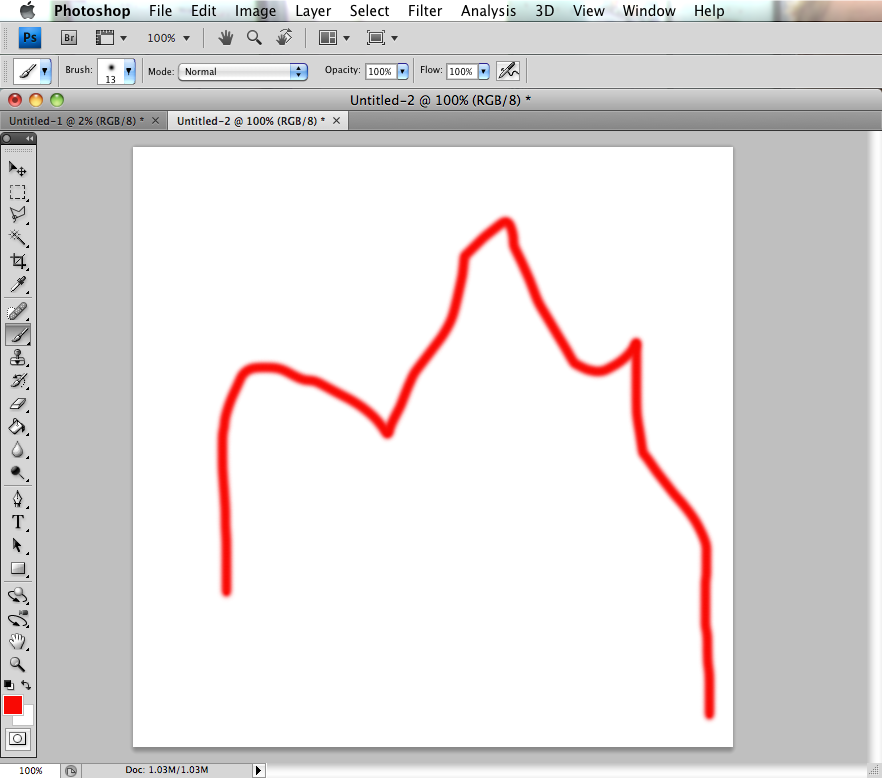Click the Ps application icon
Screen dimensions: 882x778
(30, 38)
